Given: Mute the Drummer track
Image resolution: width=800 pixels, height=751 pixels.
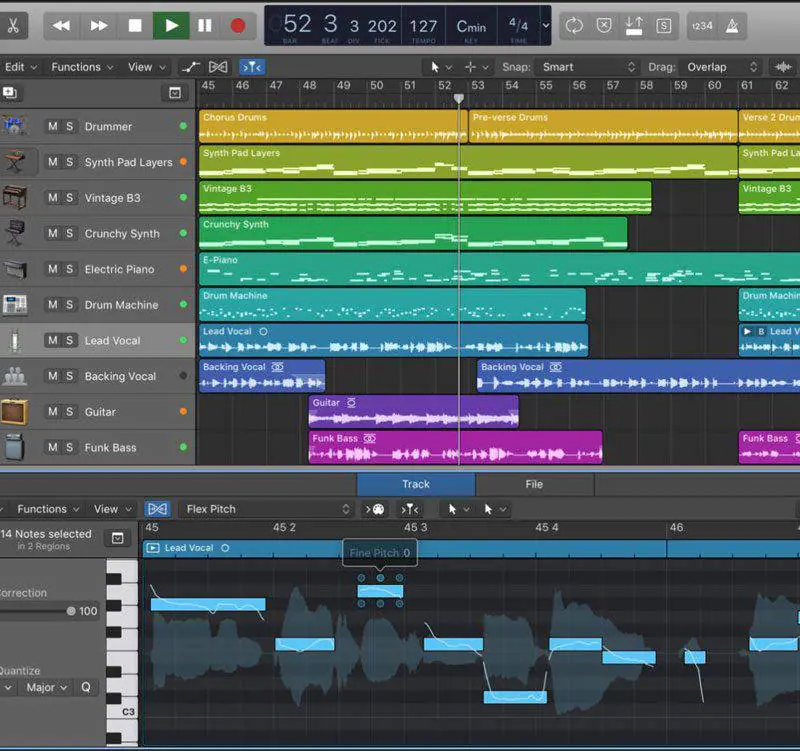Looking at the screenshot, I should point(53,126).
